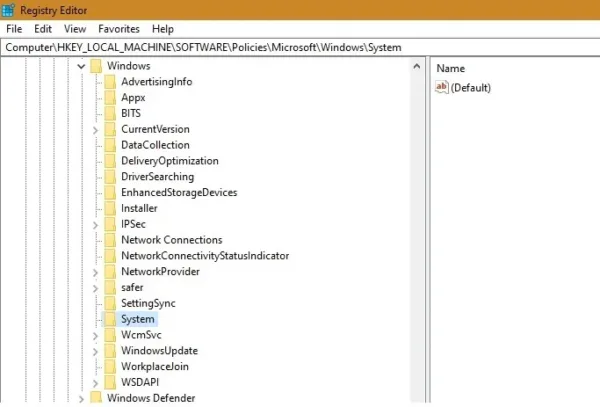
Task: Click the safer folder icon
Action: [110, 287]
